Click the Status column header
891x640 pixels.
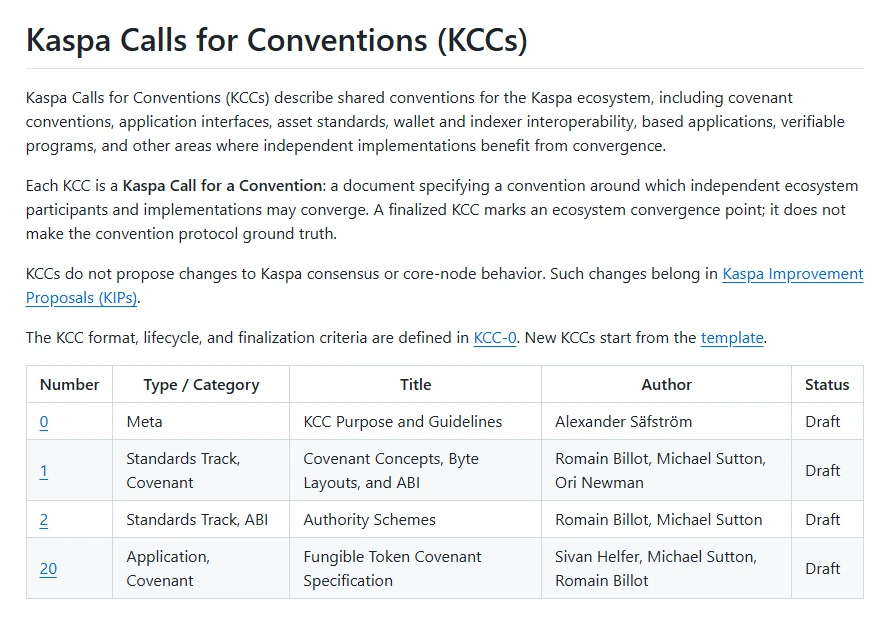click(827, 385)
